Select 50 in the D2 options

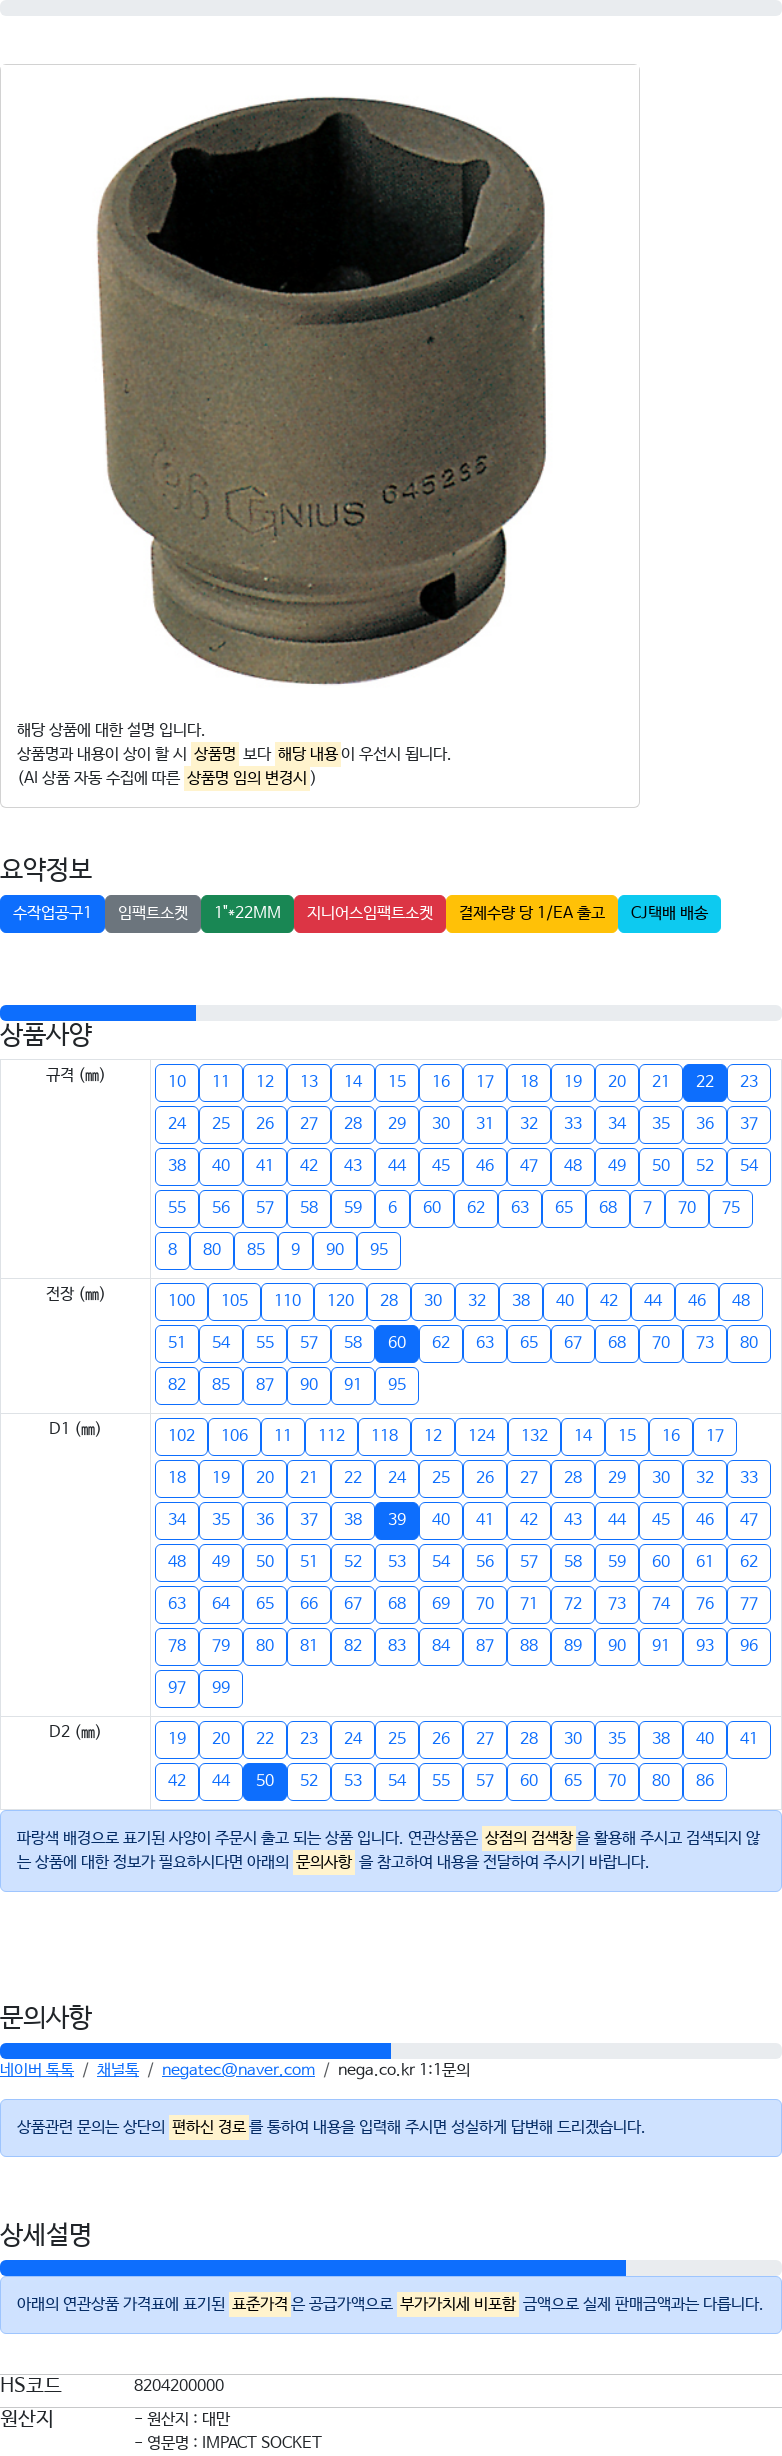[x=265, y=1781]
